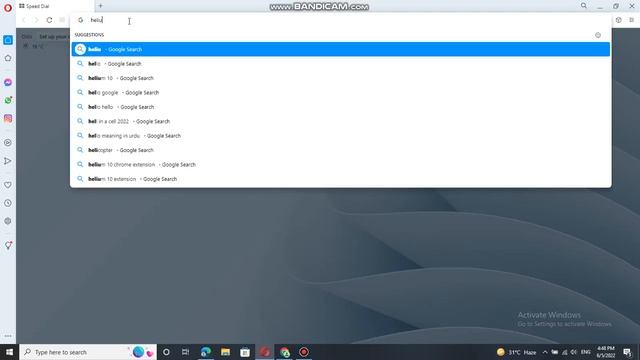
Task: Open File Explorer from the taskbar
Action: point(225,352)
